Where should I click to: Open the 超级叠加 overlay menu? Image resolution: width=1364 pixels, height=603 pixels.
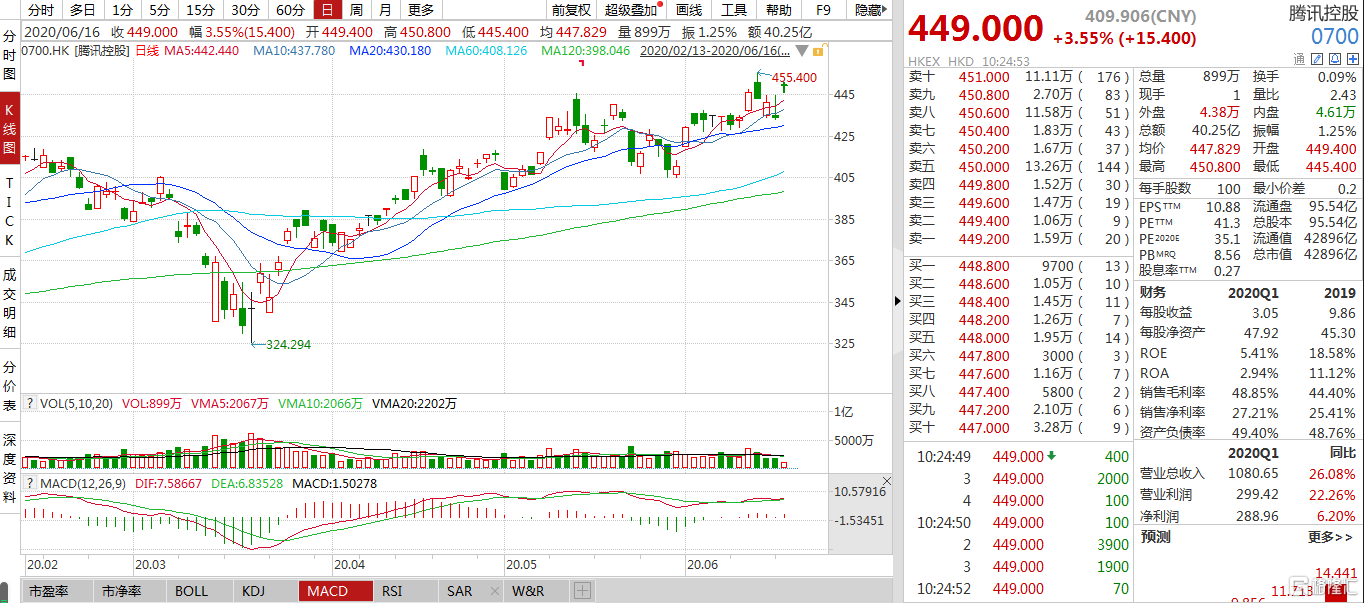630,10
